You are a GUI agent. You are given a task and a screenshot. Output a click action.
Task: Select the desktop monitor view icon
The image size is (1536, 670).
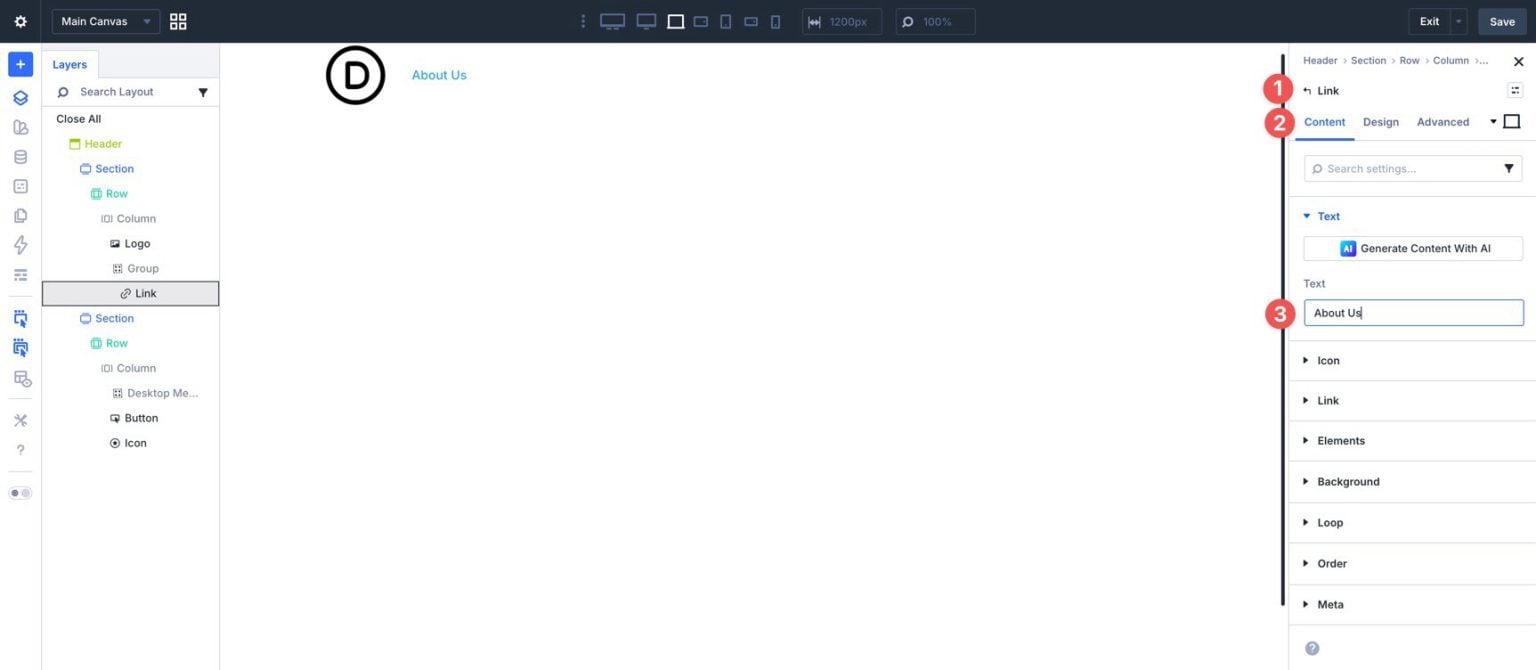(x=646, y=21)
